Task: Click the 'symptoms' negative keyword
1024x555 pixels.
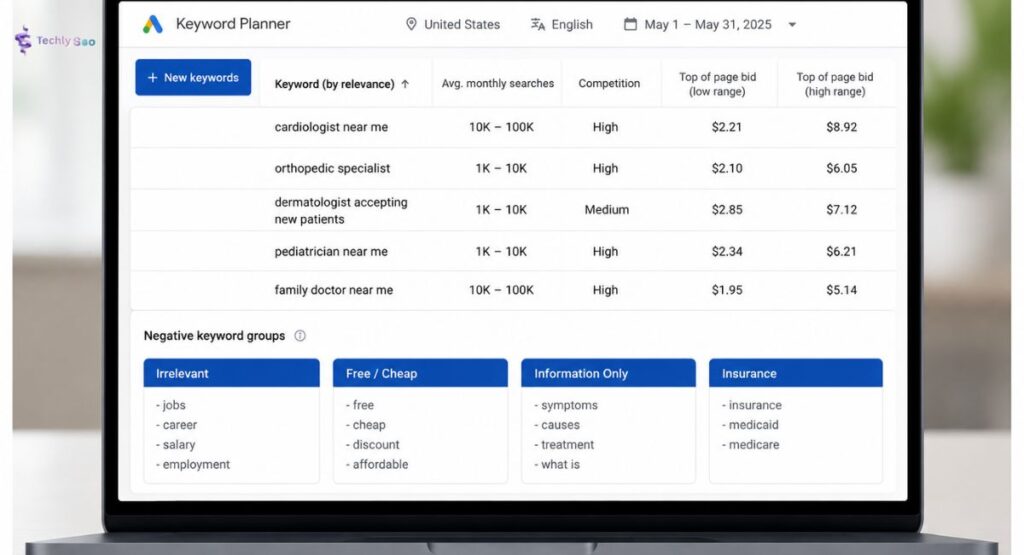Action: (x=569, y=405)
